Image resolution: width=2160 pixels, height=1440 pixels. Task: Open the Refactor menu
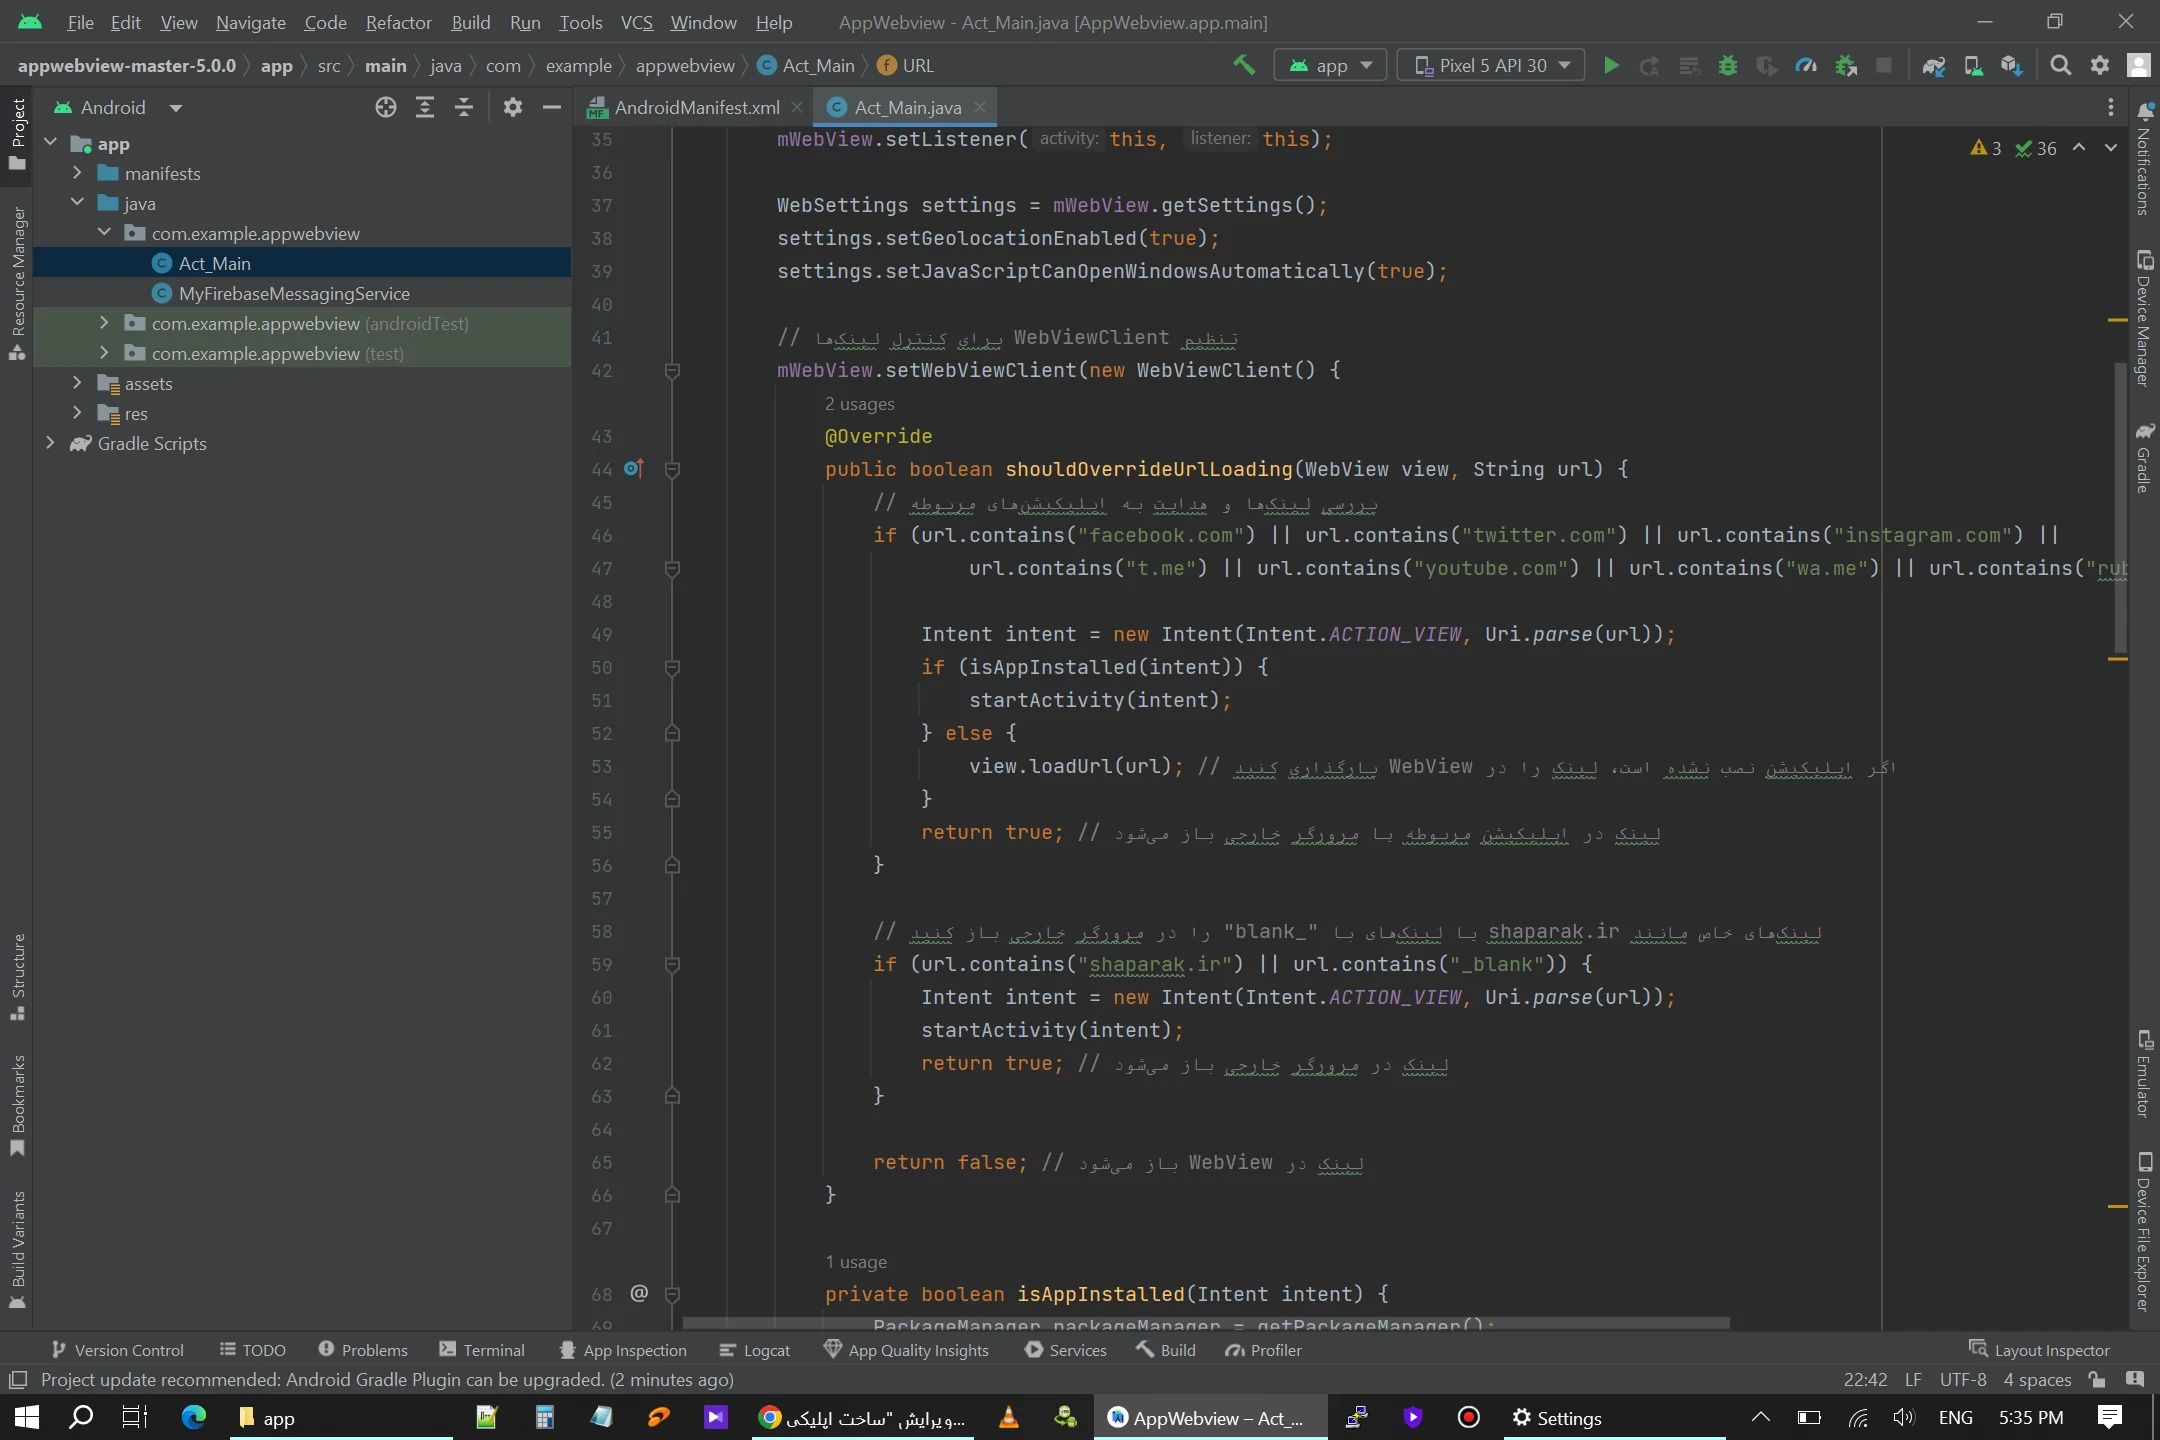pos(398,22)
